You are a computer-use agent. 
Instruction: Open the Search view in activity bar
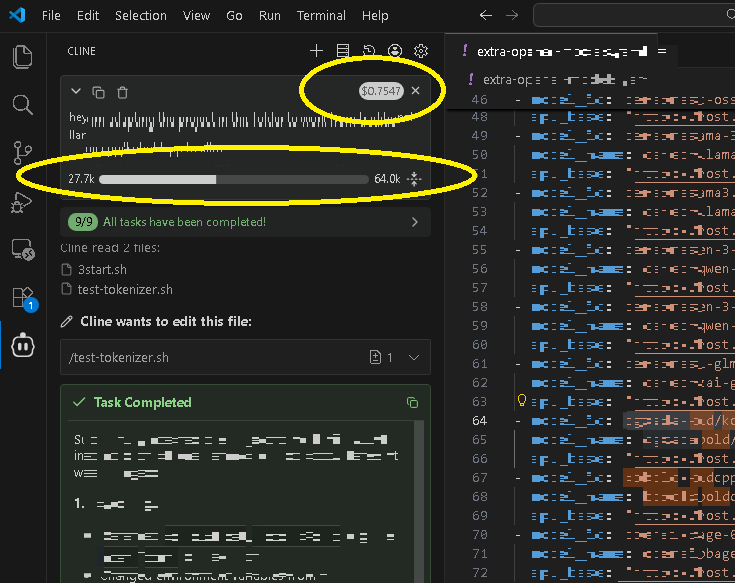pyautogui.click(x=22, y=104)
